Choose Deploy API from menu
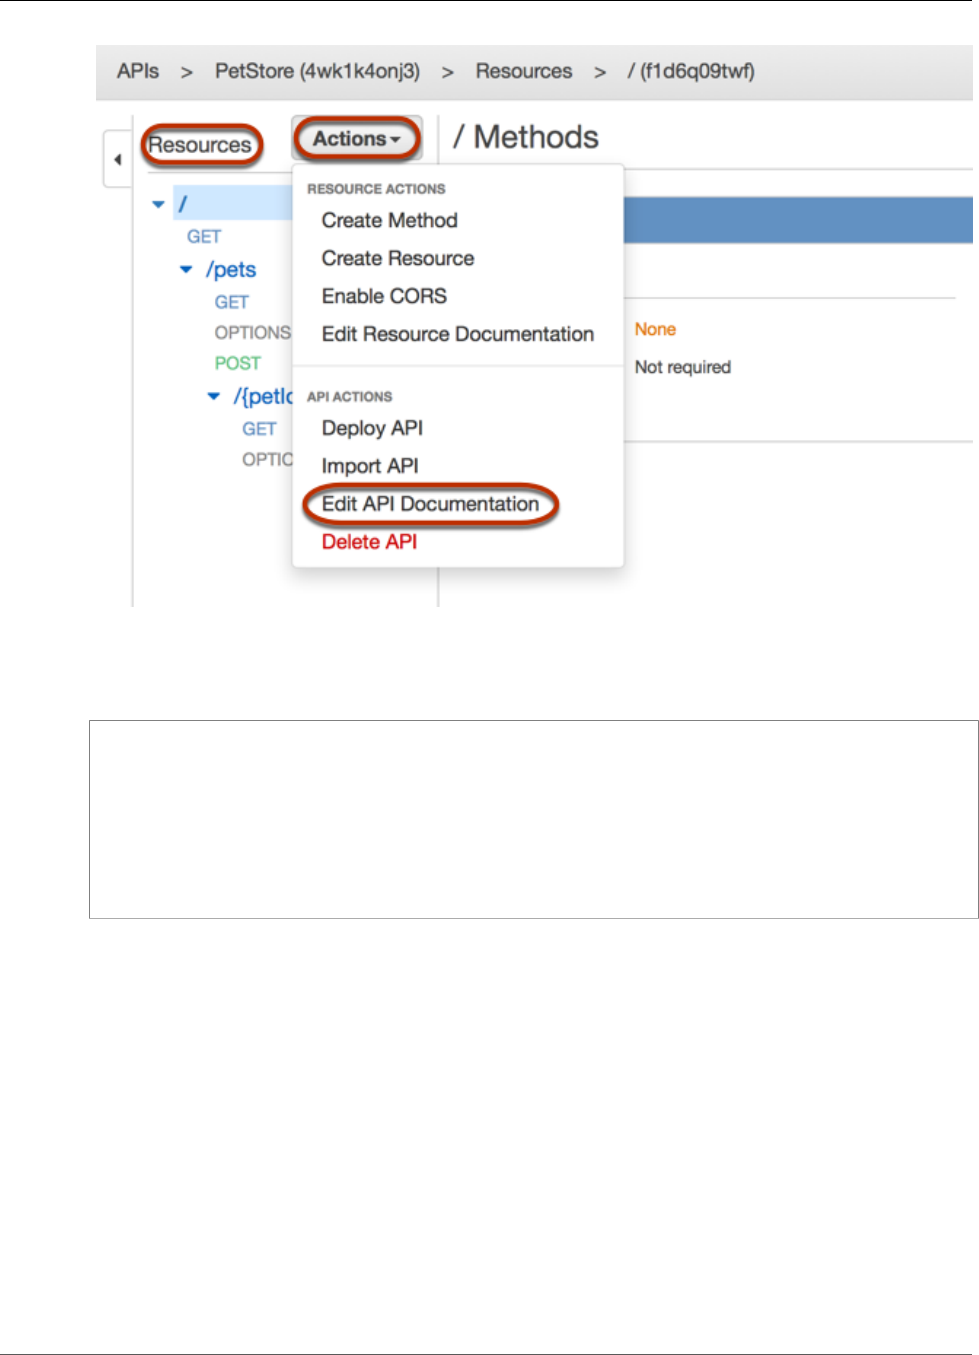 click(372, 428)
